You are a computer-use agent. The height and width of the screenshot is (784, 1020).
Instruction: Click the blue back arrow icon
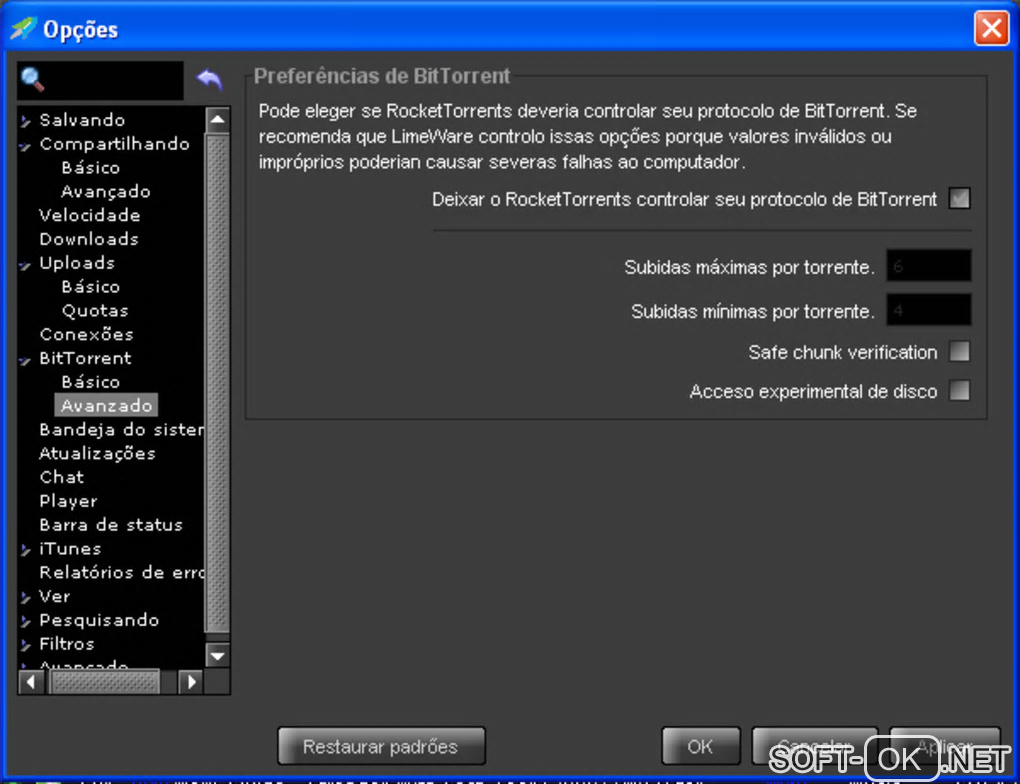point(209,79)
